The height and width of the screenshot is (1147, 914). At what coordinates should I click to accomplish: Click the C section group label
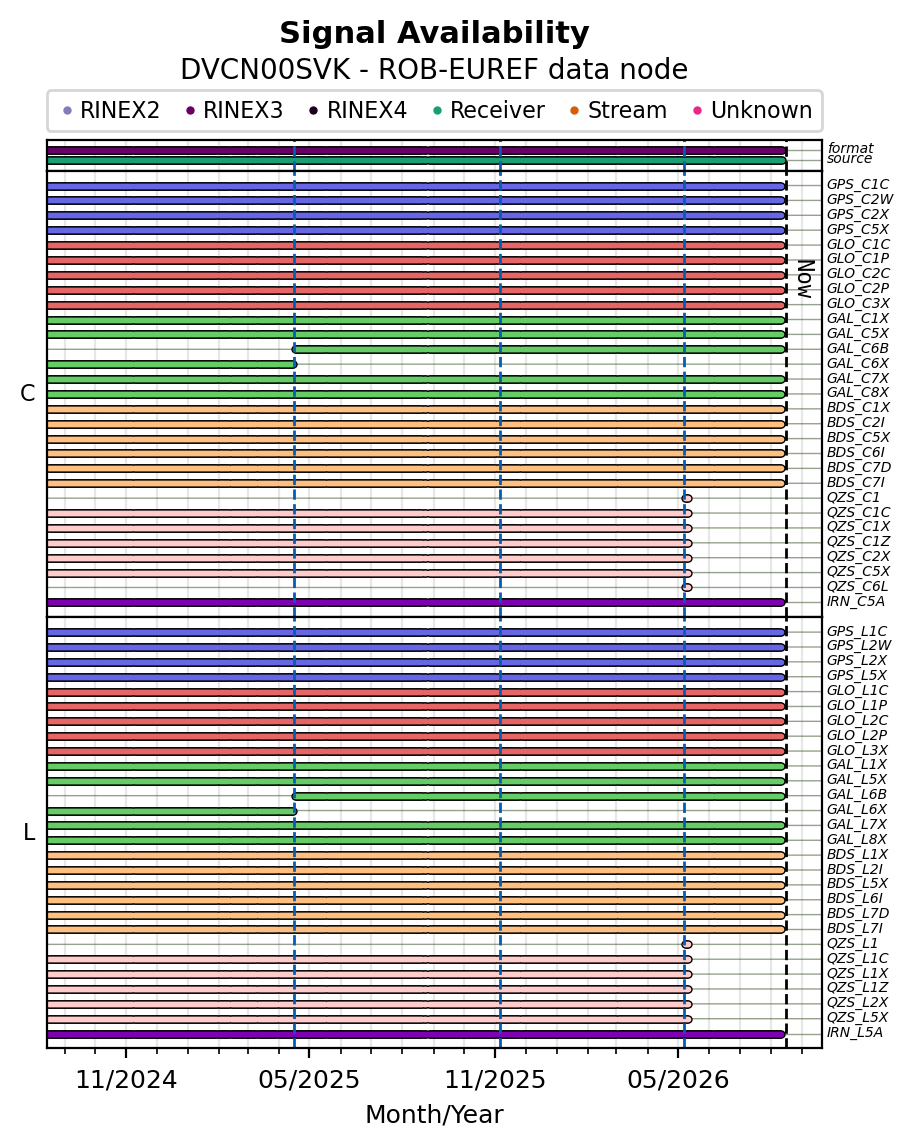(28, 394)
